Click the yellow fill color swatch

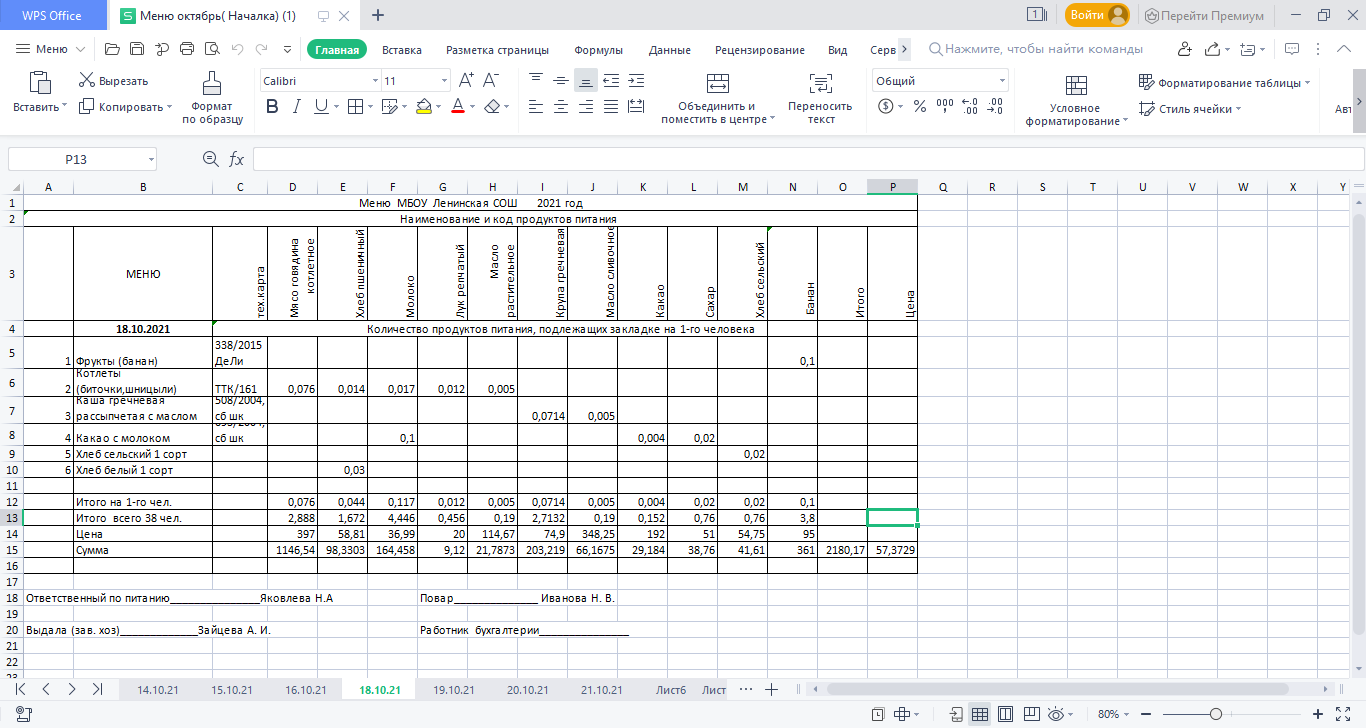pyautogui.click(x=423, y=106)
